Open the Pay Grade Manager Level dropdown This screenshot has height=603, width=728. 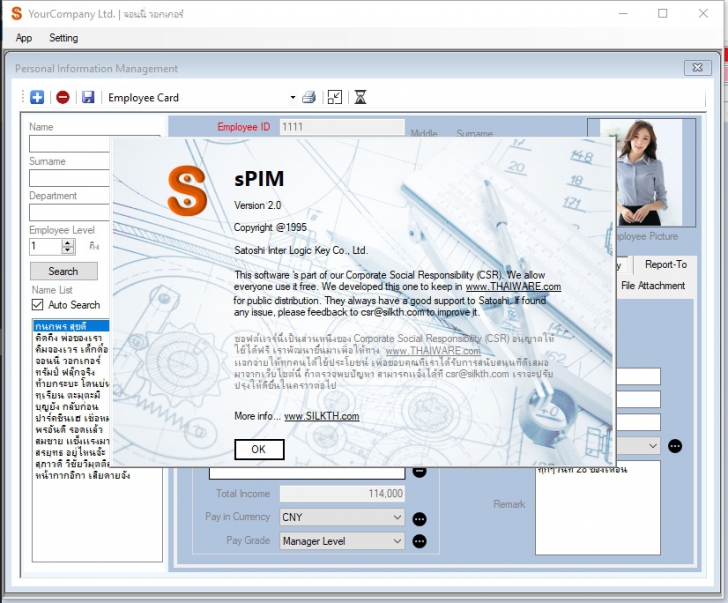click(x=342, y=541)
